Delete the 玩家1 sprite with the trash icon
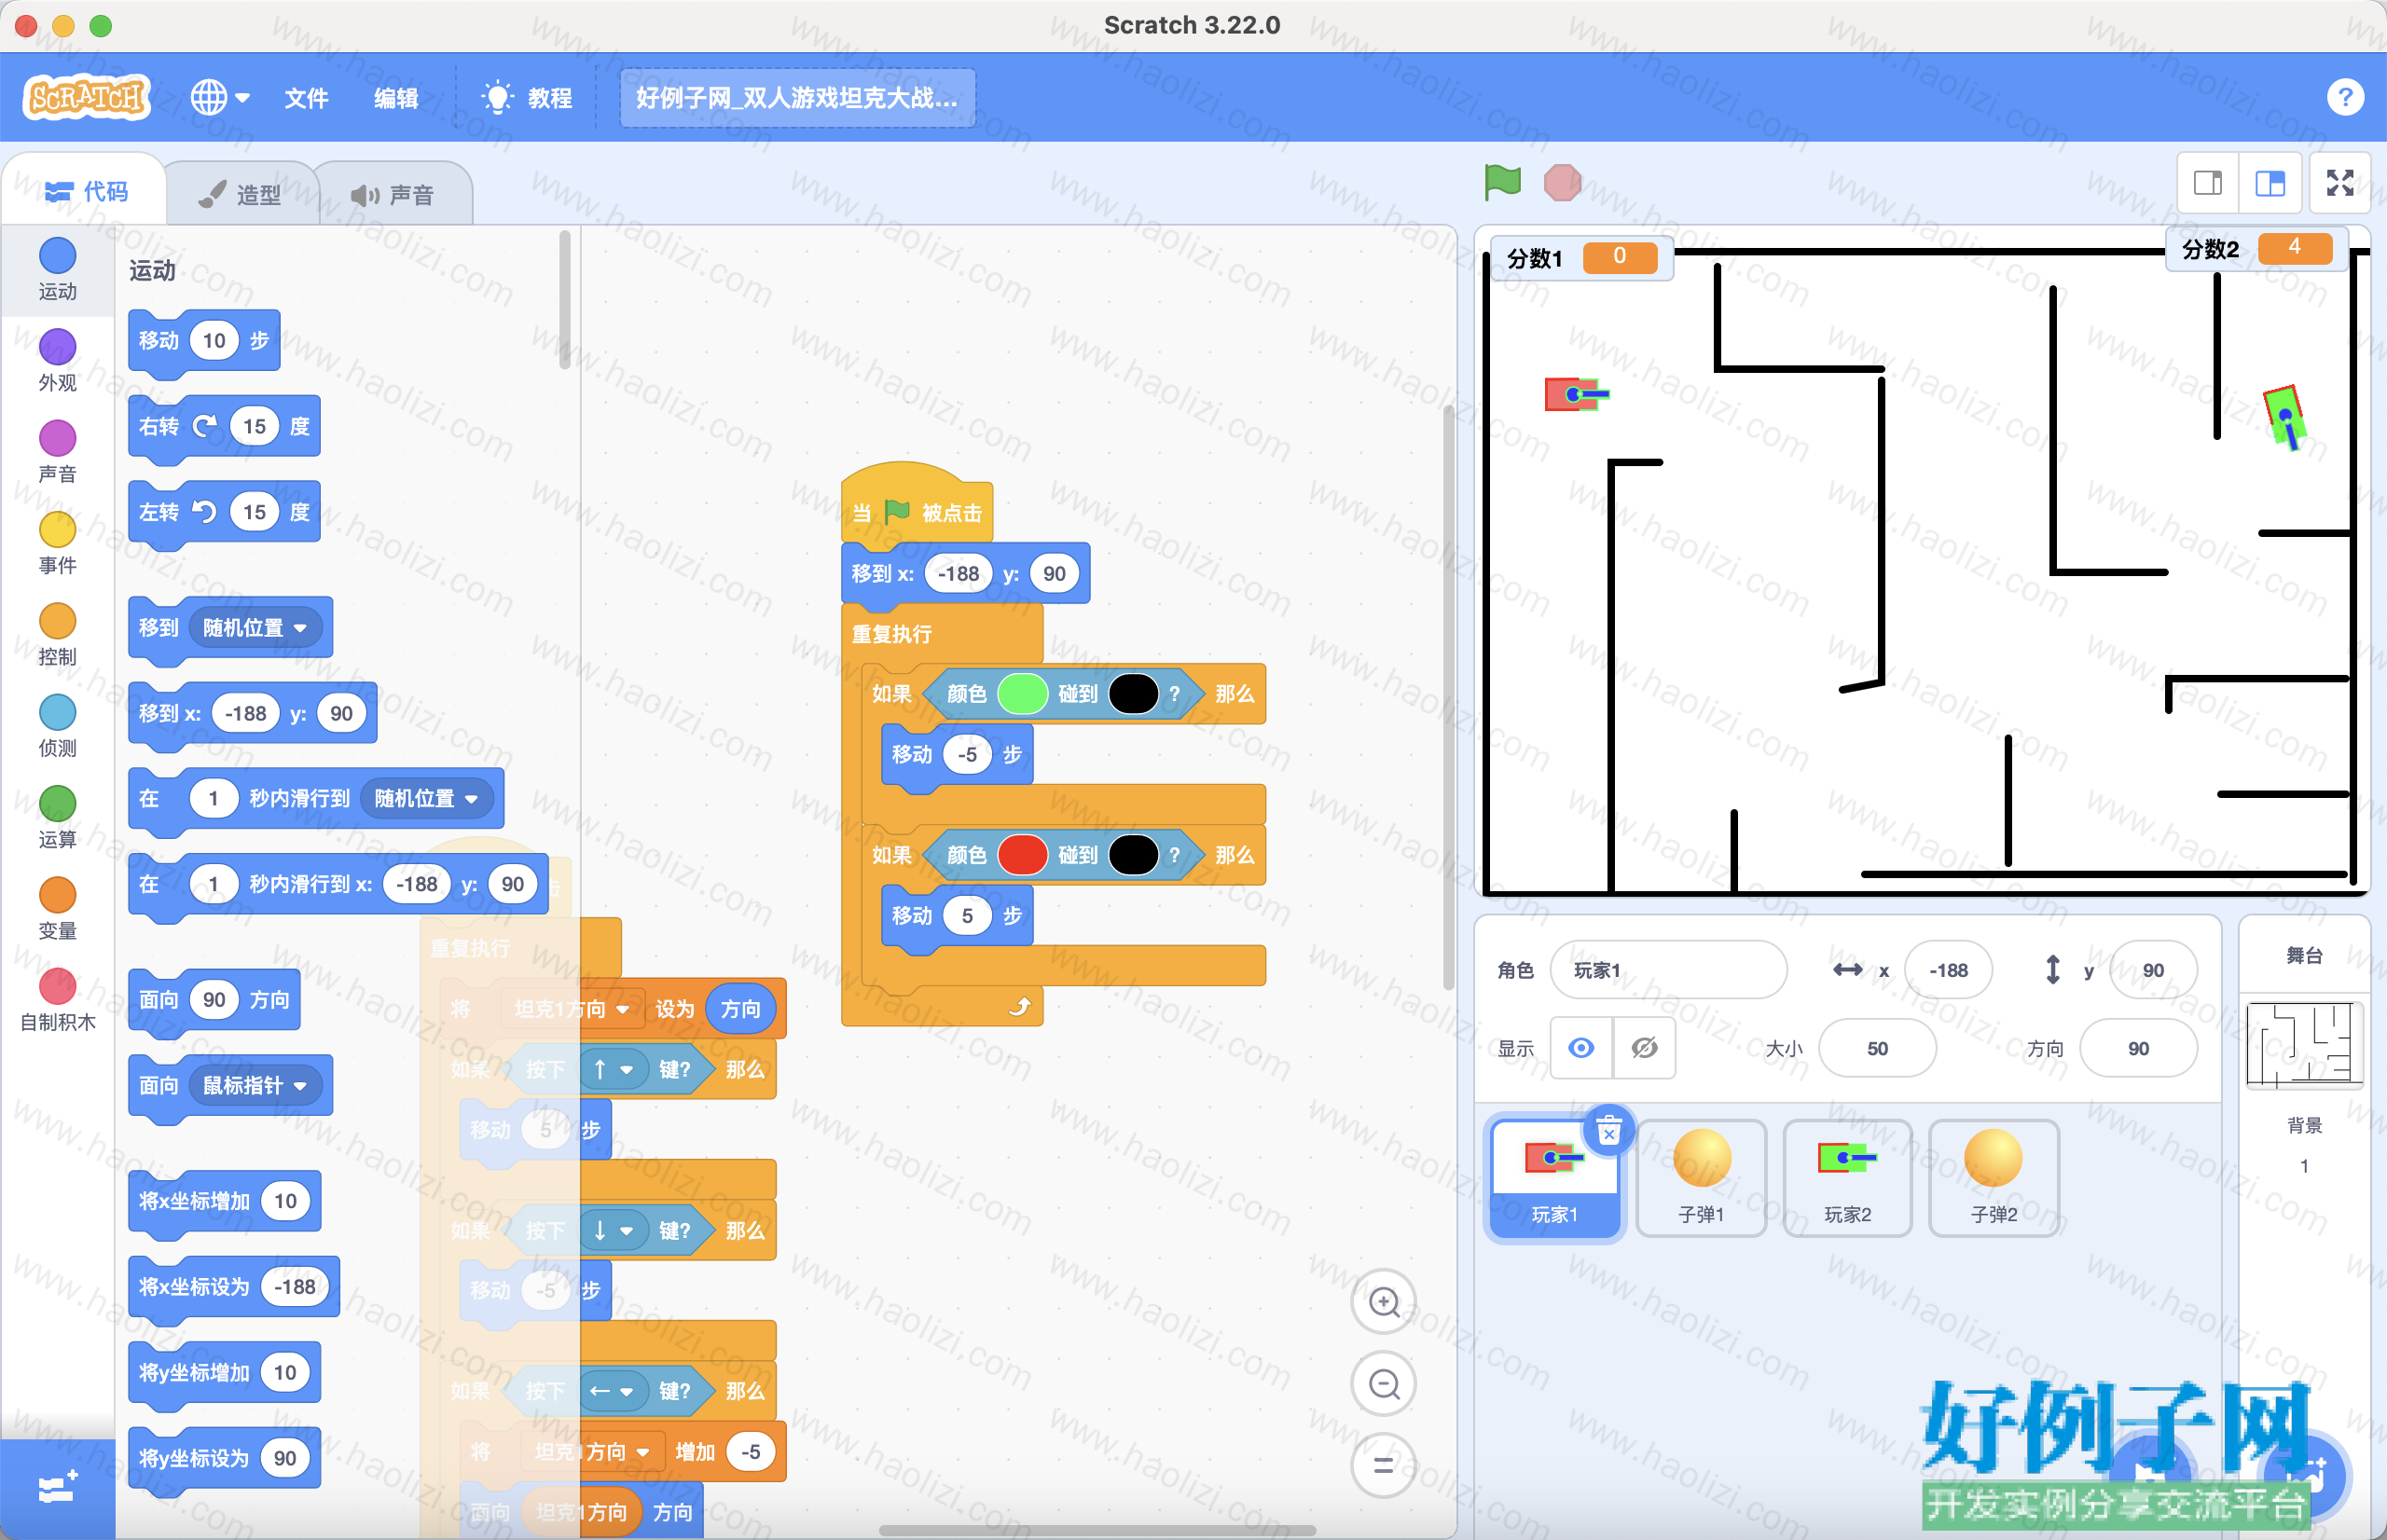 pyautogui.click(x=1608, y=1131)
